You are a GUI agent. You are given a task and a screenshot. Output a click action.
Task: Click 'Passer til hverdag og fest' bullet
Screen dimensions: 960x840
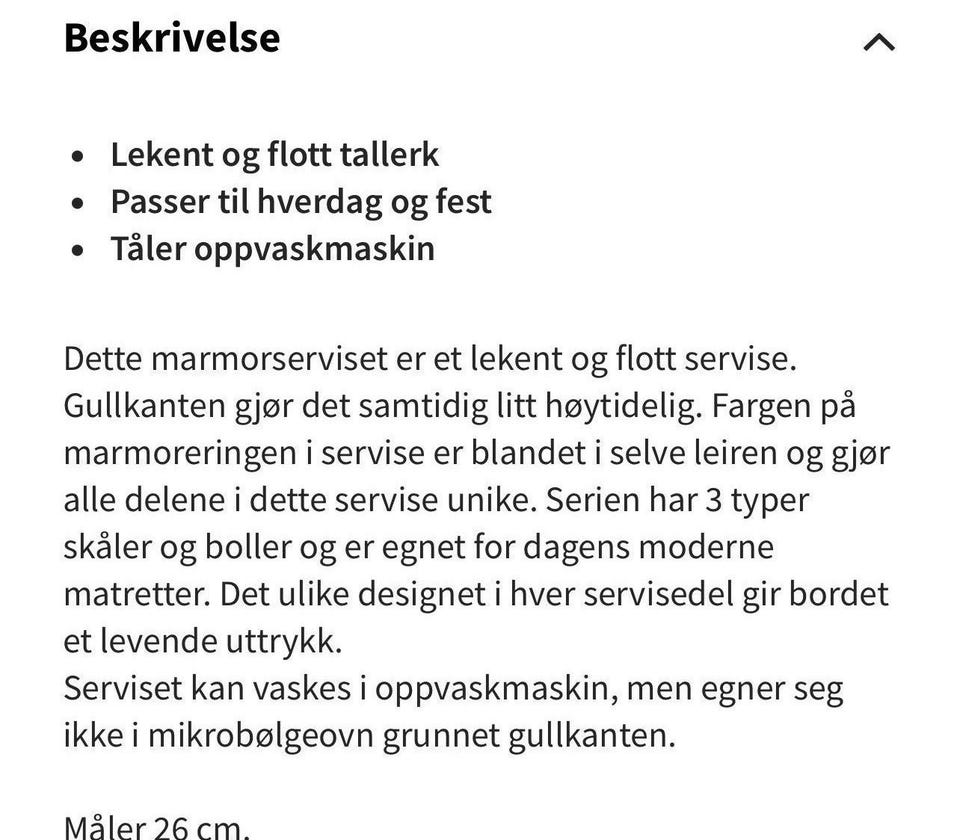coord(302,201)
